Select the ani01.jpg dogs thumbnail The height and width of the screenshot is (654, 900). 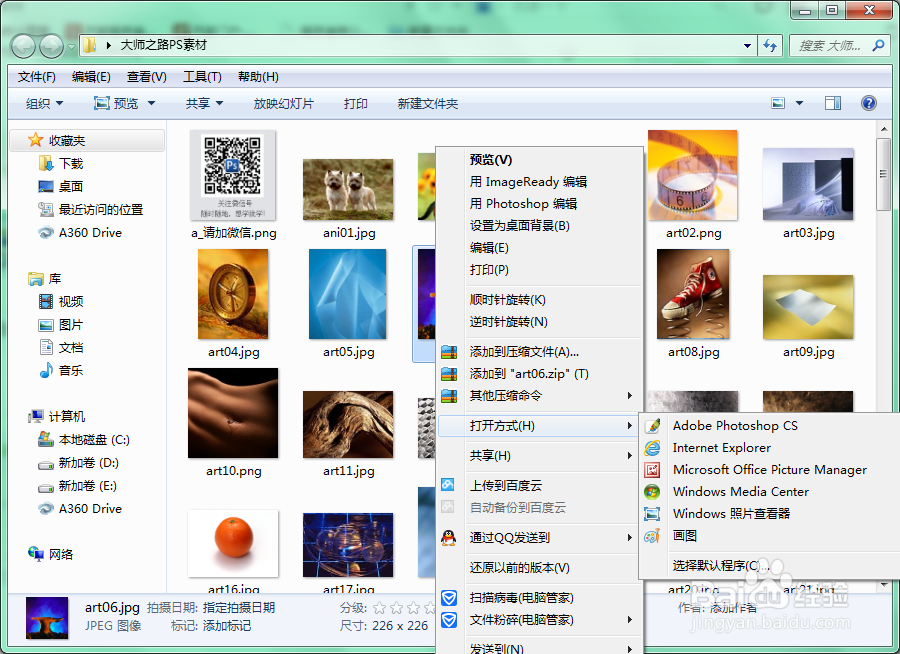(x=348, y=189)
